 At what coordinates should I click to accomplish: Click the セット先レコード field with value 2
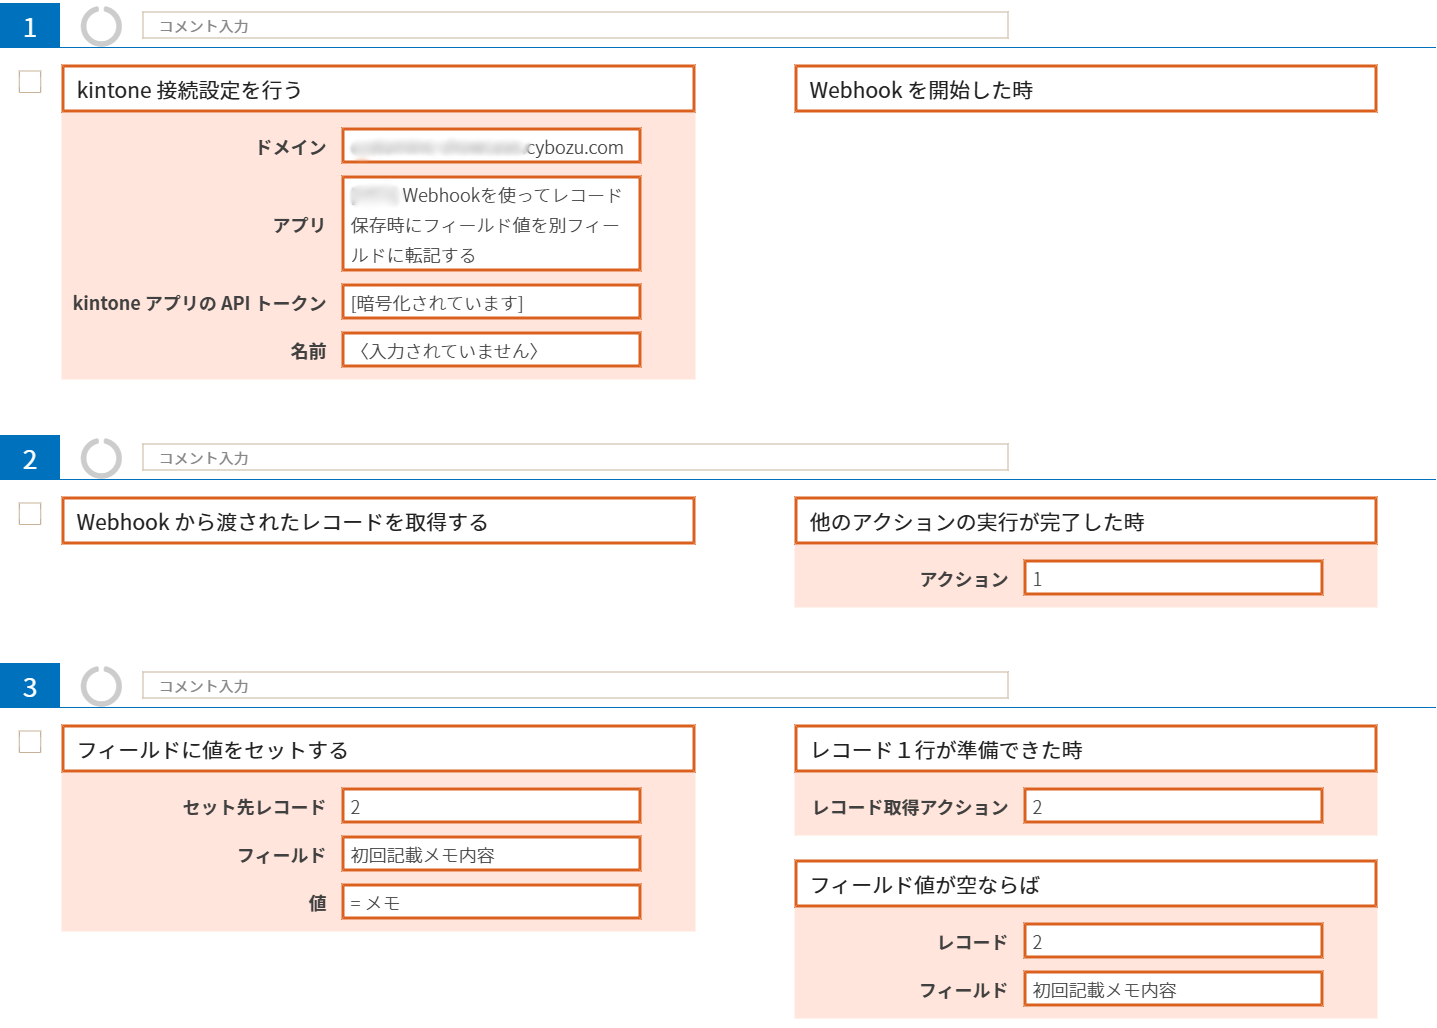click(x=491, y=806)
